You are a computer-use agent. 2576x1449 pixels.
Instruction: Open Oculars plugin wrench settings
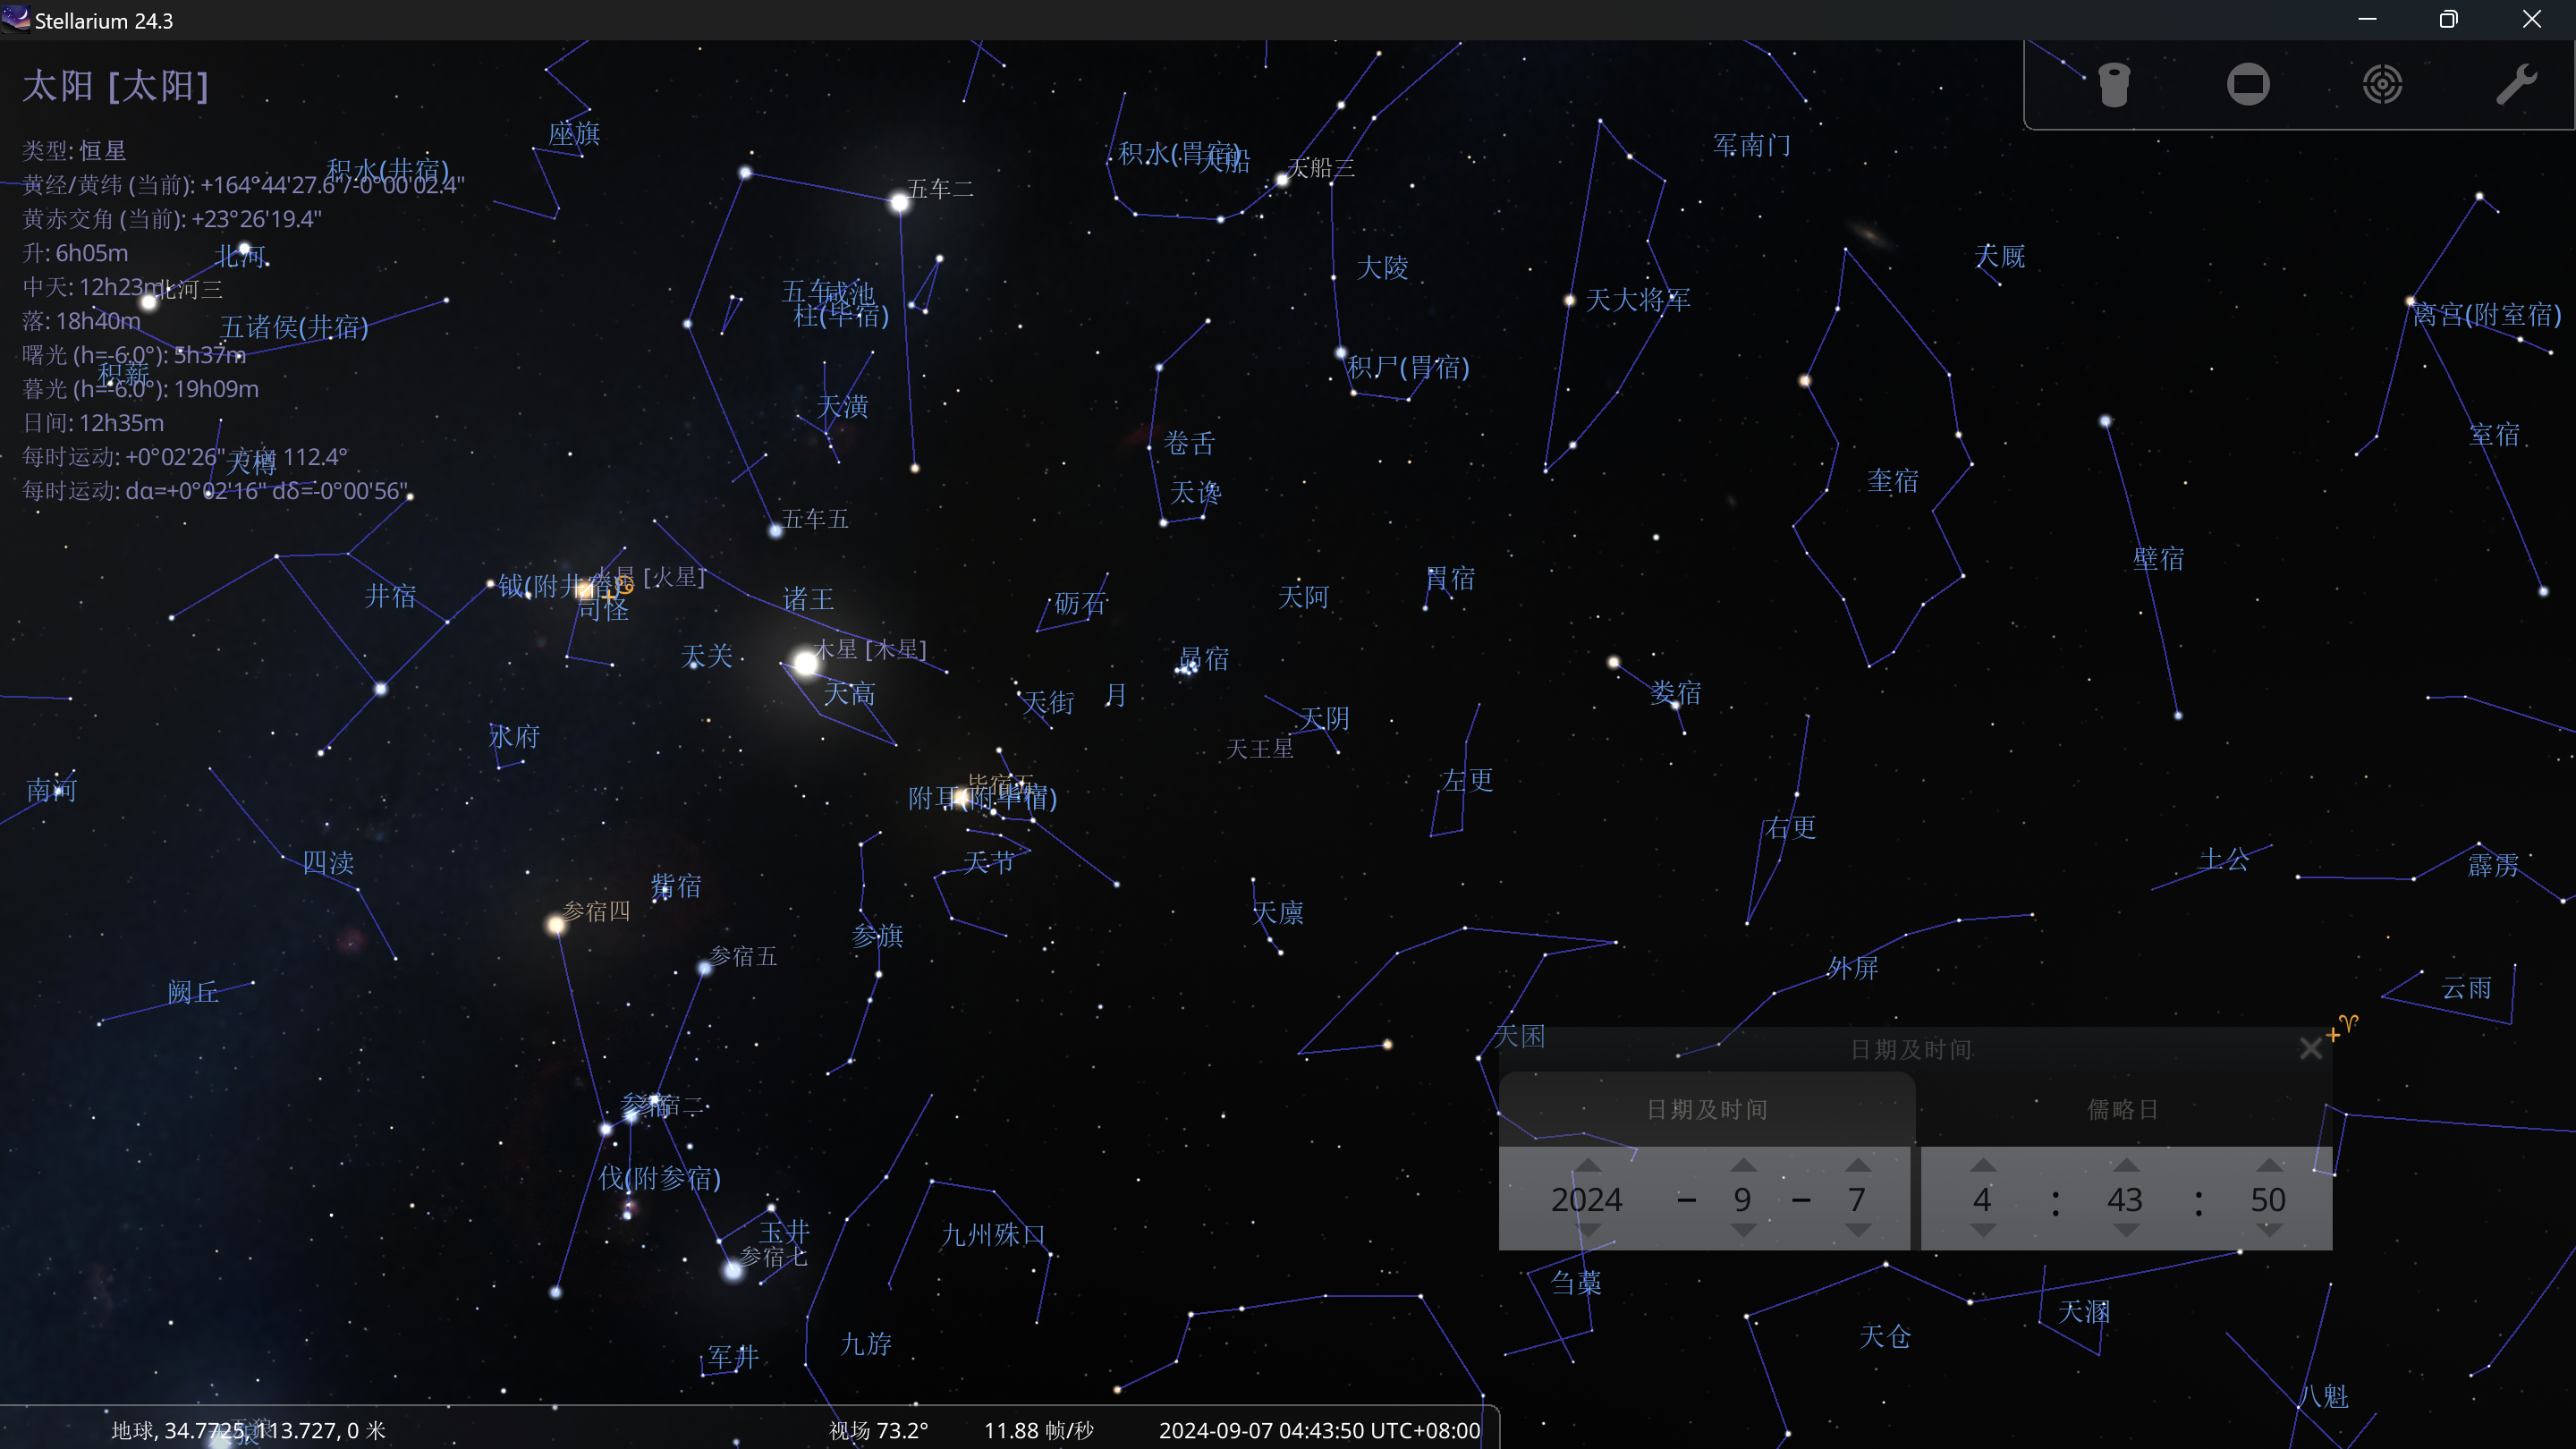pos(2516,84)
